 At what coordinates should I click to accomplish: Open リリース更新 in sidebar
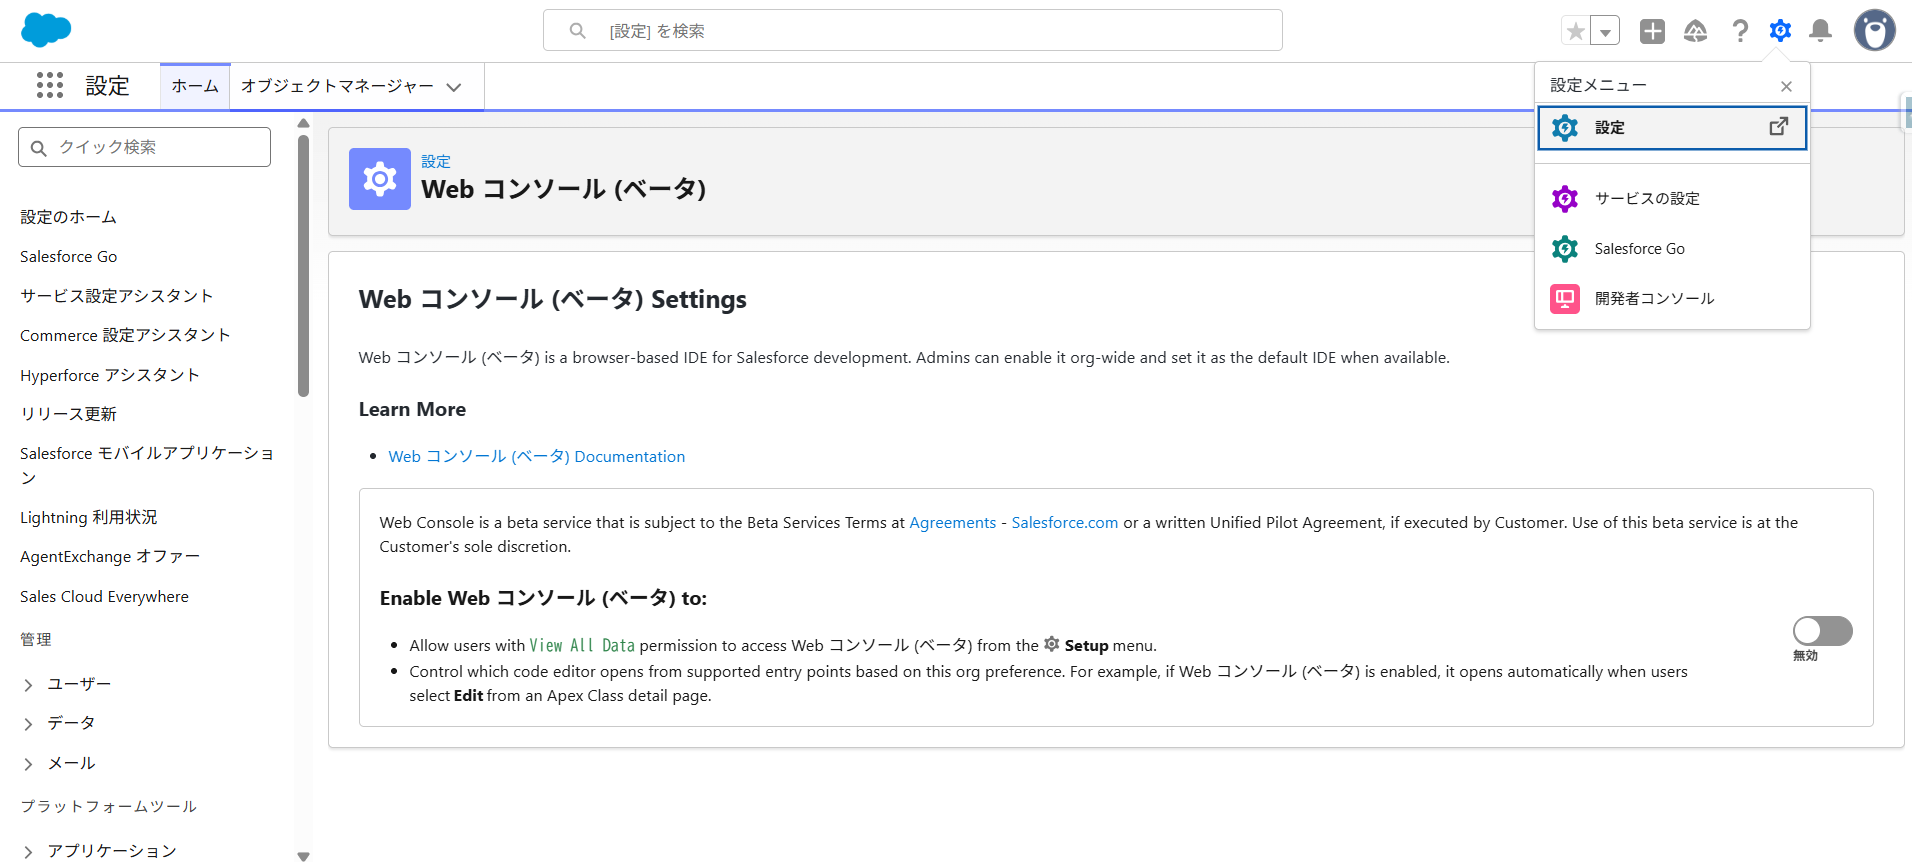tap(68, 414)
